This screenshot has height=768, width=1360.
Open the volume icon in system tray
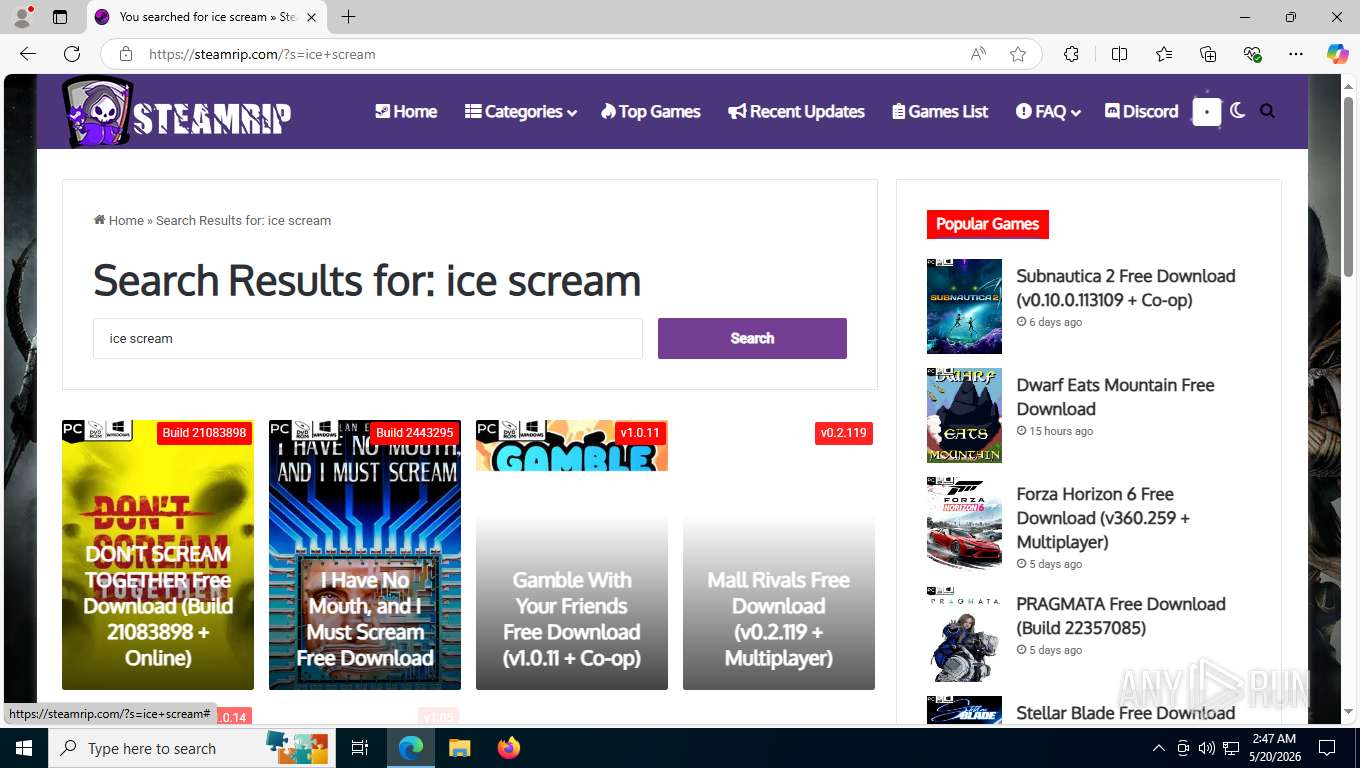[x=1207, y=748]
